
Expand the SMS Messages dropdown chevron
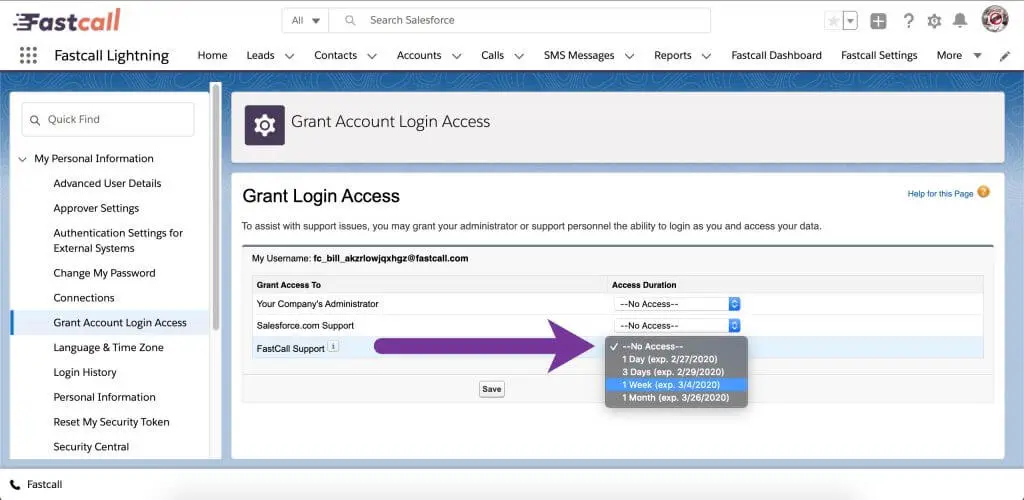click(630, 56)
